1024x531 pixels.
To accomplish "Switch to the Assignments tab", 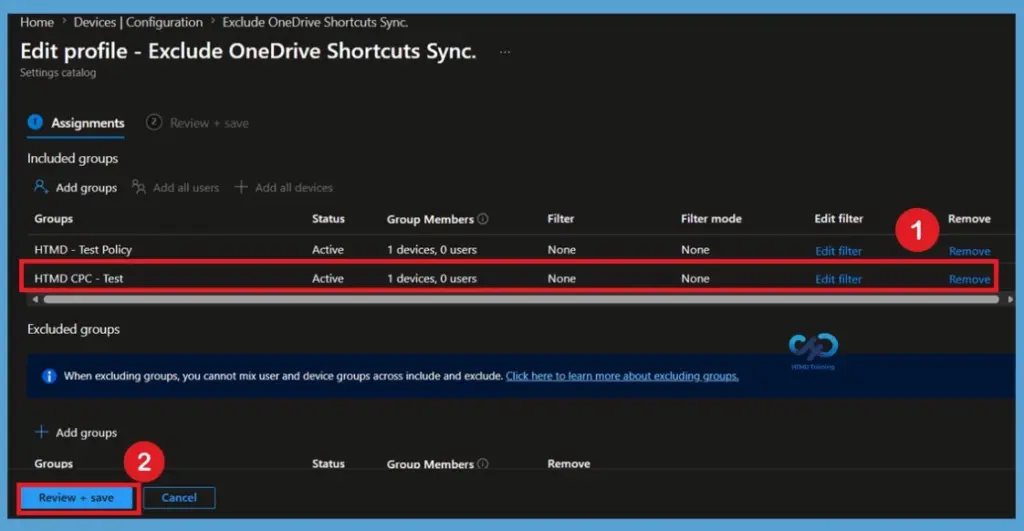I will coord(76,123).
